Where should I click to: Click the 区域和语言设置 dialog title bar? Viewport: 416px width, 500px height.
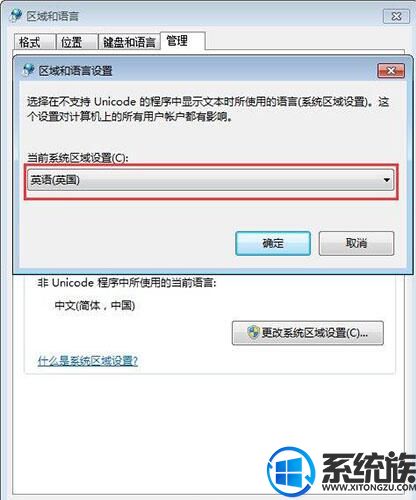[200, 71]
